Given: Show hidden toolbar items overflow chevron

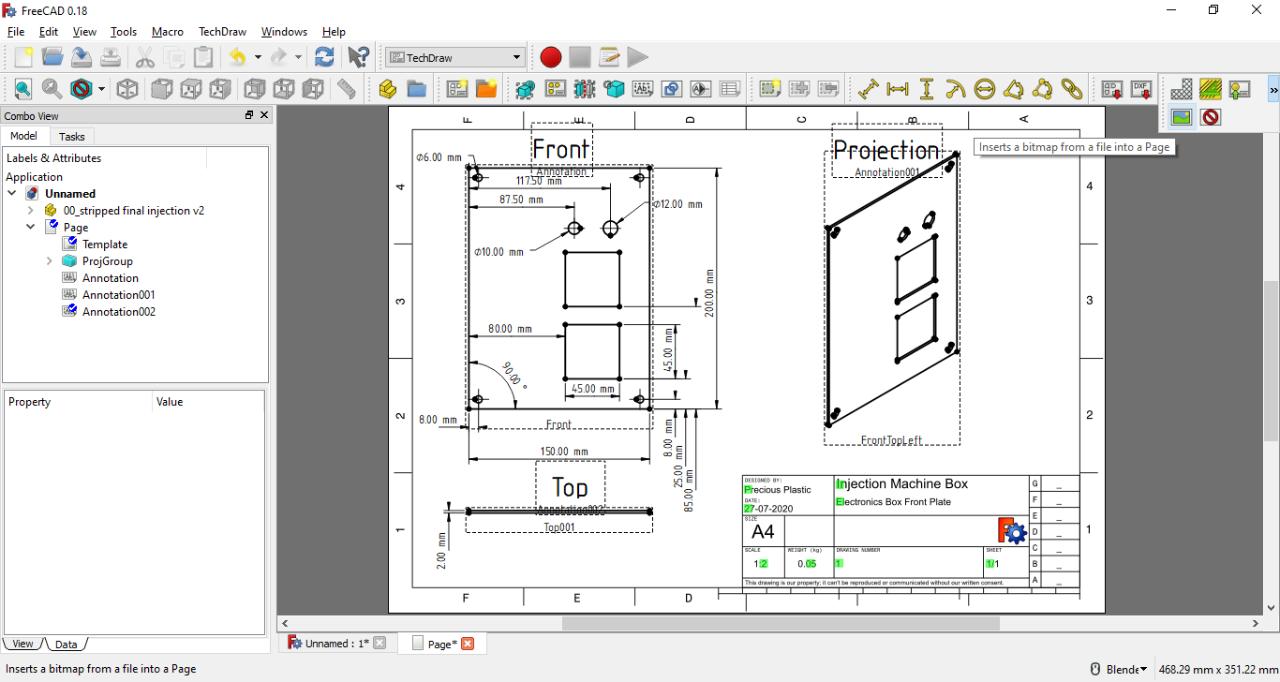Looking at the screenshot, I should pos(1273,90).
